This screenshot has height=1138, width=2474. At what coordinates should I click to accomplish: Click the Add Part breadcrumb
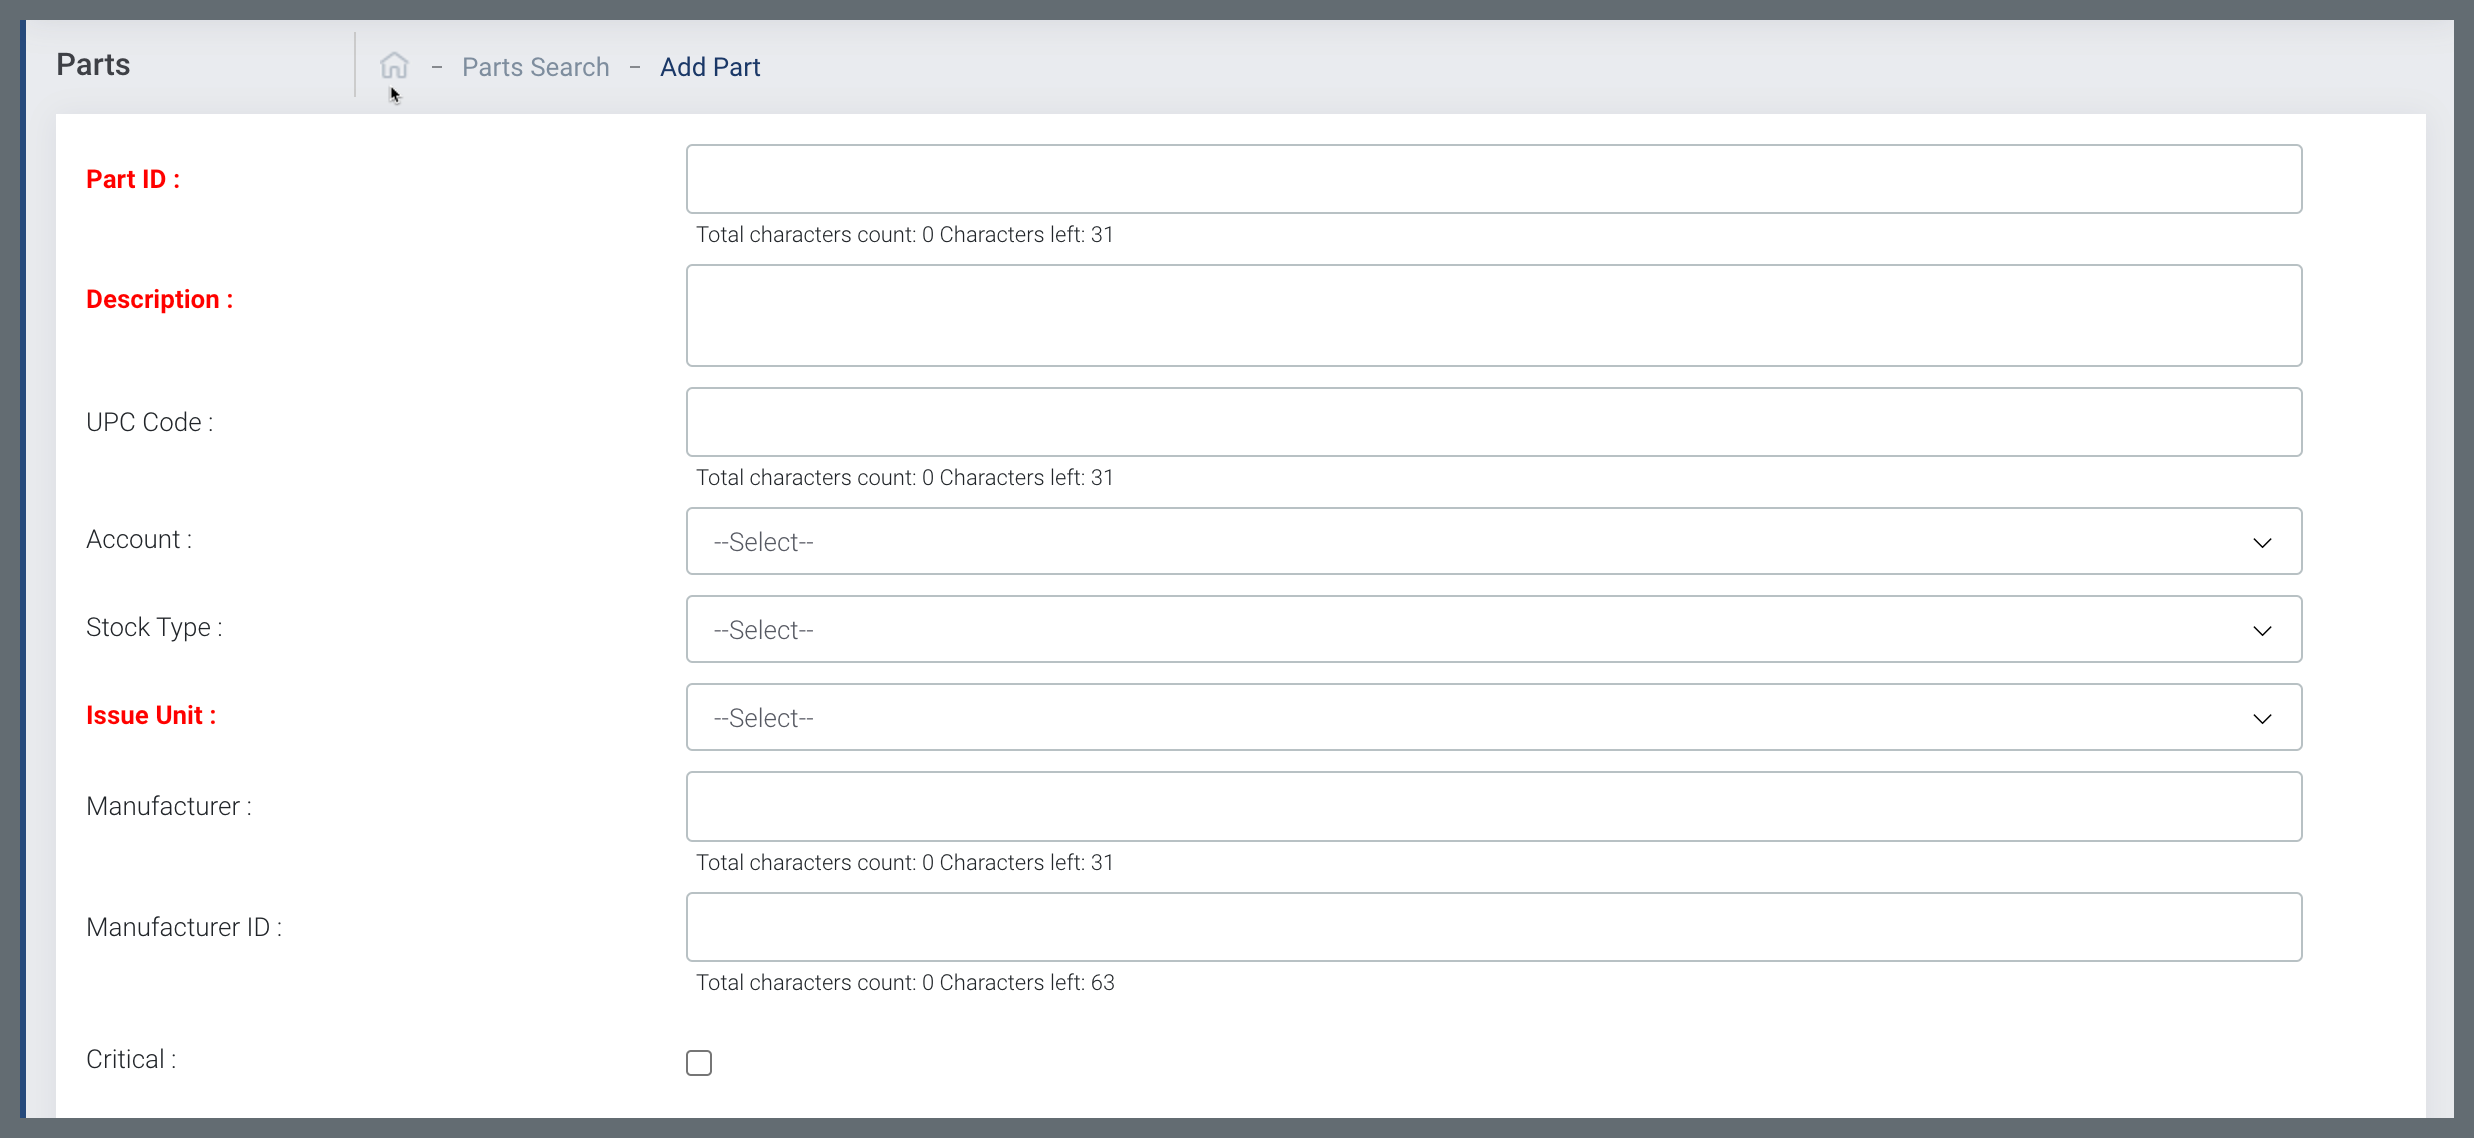pyautogui.click(x=710, y=67)
